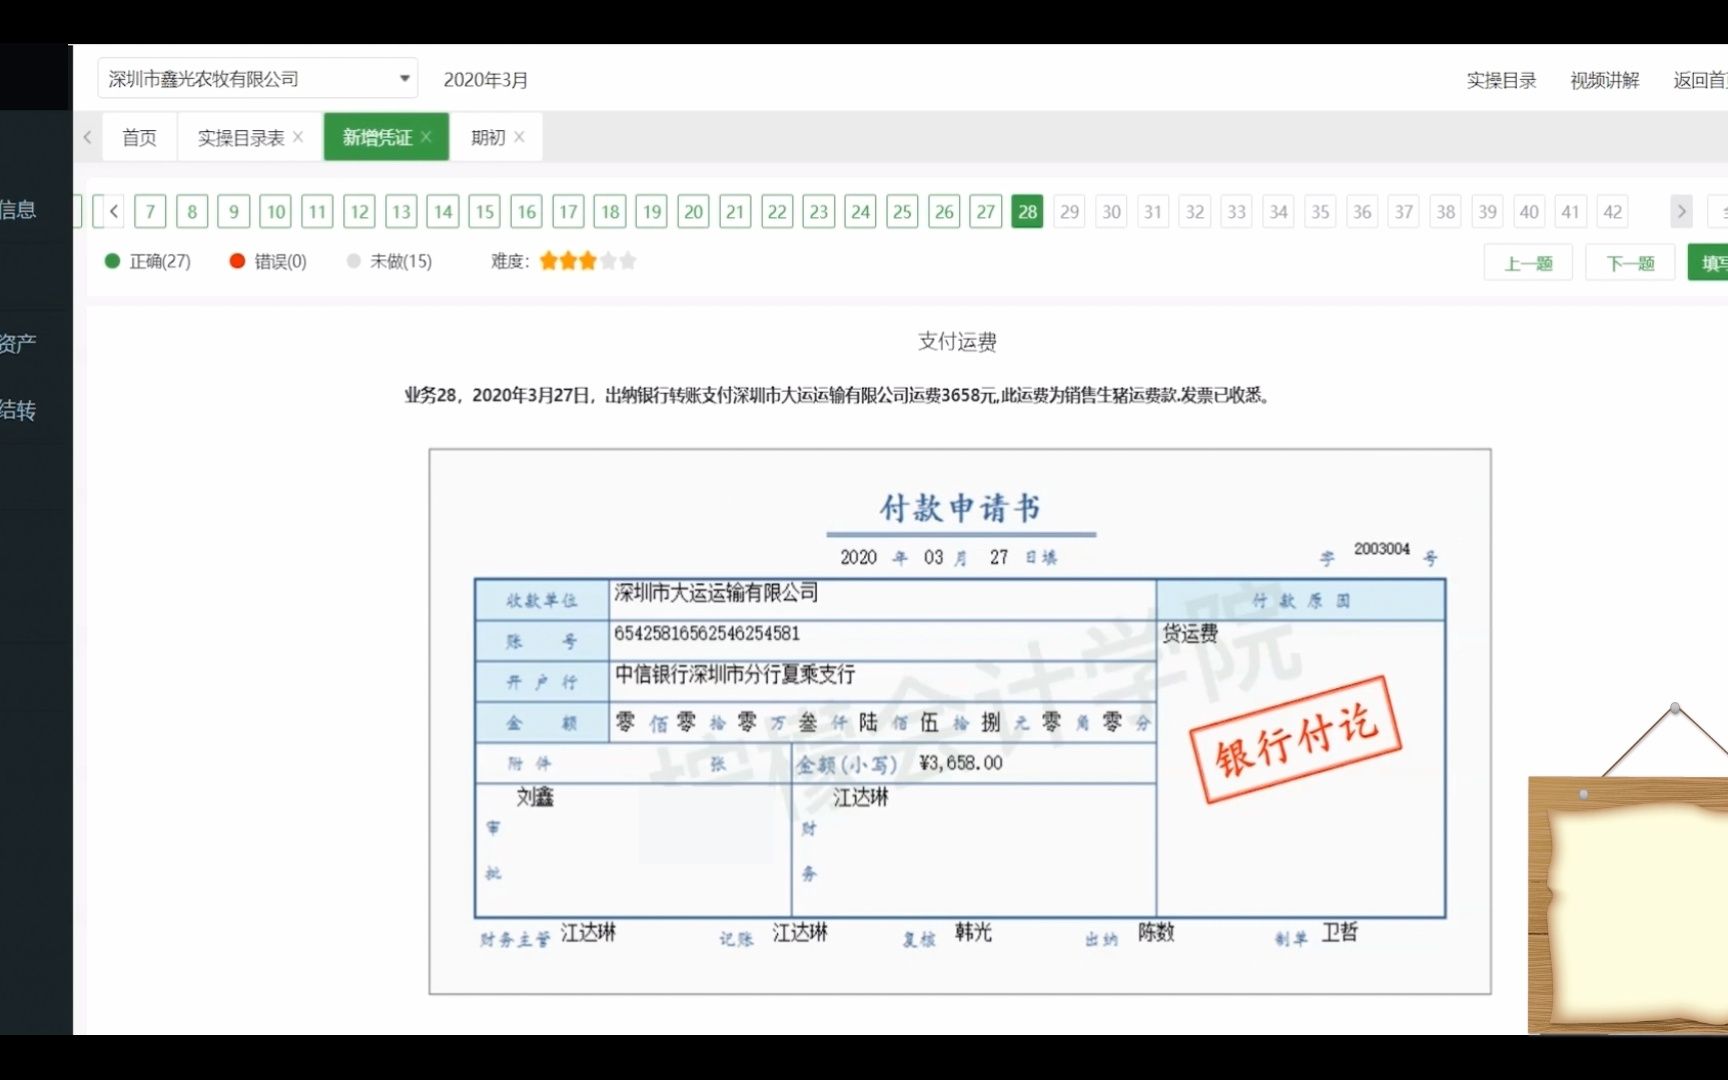Image resolution: width=1728 pixels, height=1080 pixels.
Task: Jump to question 39
Action: click(x=1488, y=211)
